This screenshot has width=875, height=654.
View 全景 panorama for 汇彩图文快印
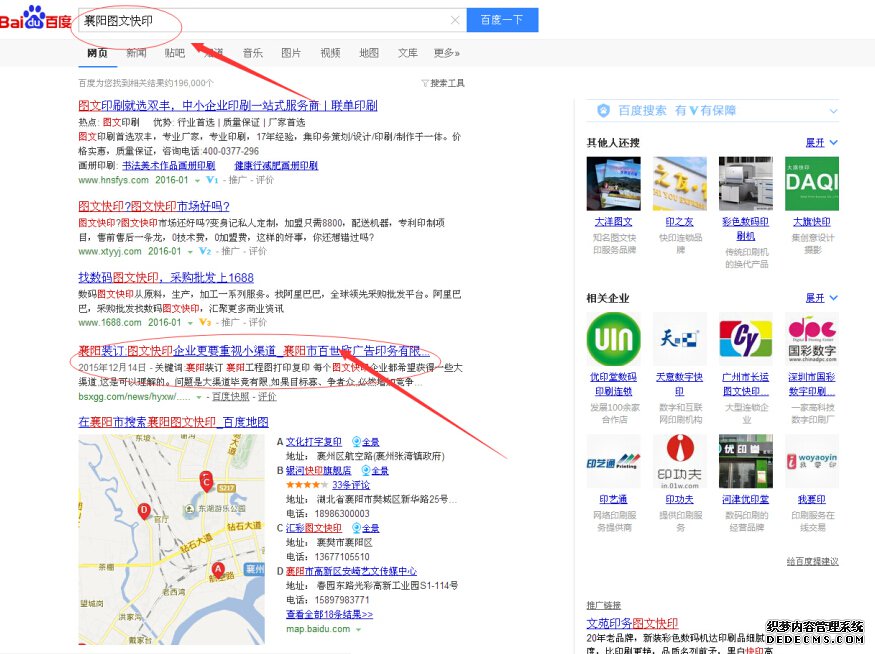[366, 528]
